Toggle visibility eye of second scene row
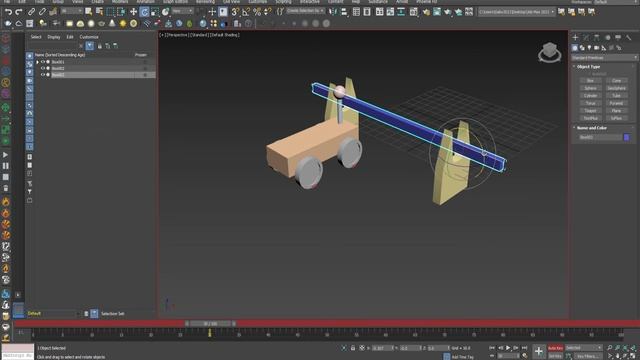This screenshot has height=360, width=640. (42, 69)
